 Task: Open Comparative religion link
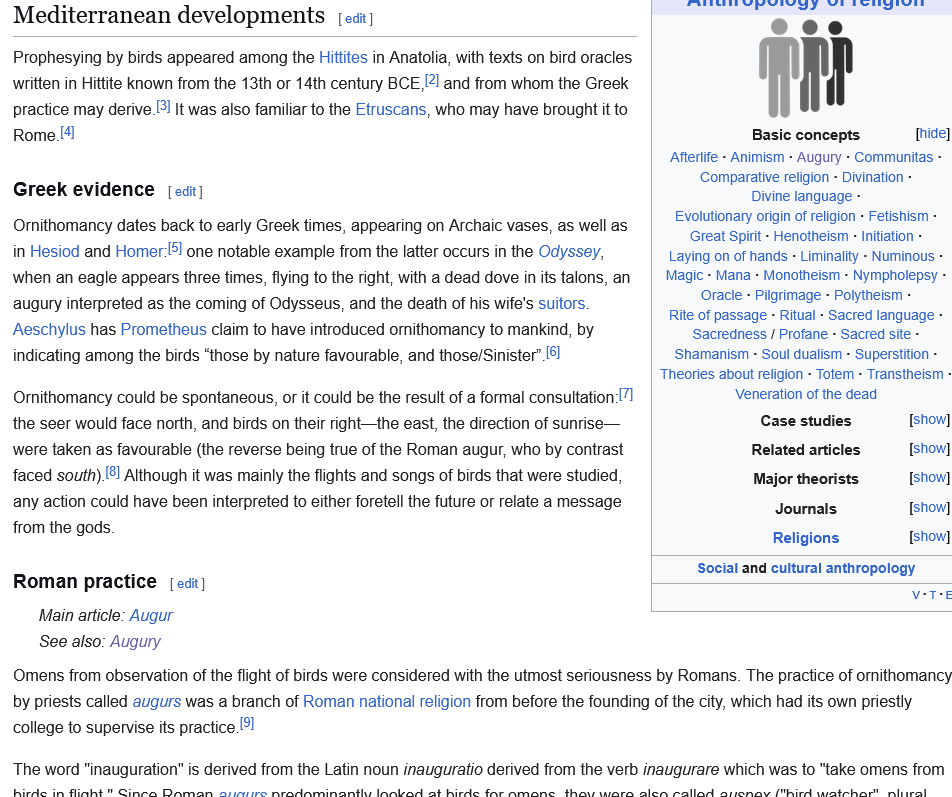(764, 177)
